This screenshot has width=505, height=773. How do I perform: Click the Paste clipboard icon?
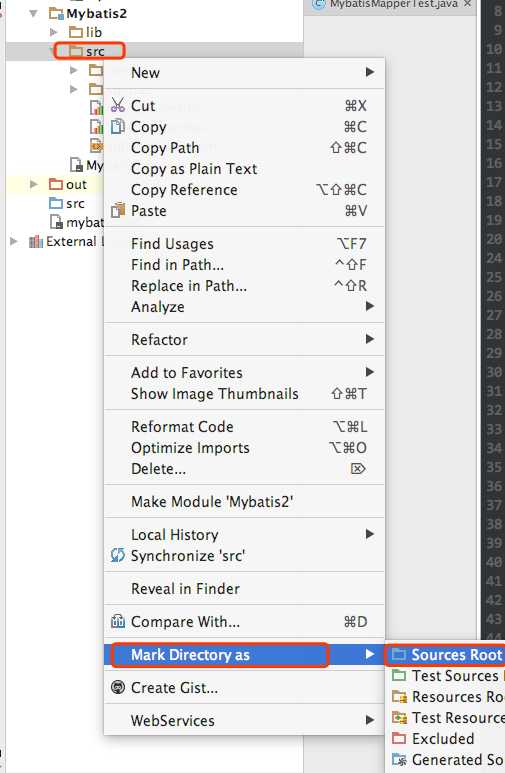(x=118, y=211)
